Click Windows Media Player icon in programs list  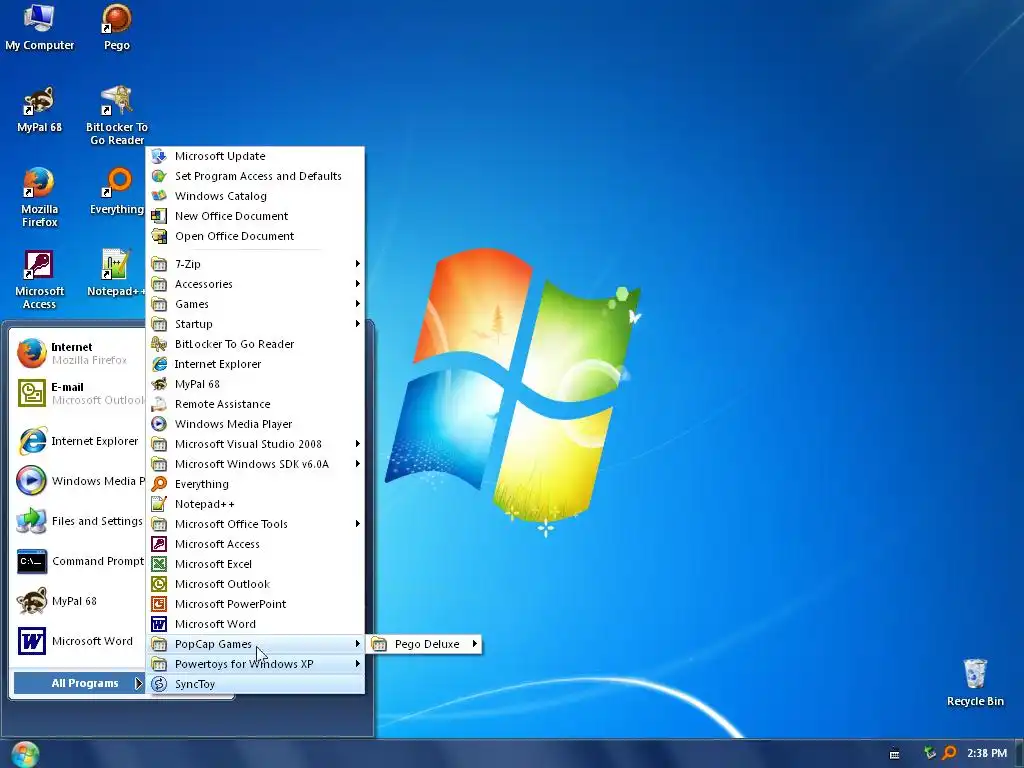point(159,424)
